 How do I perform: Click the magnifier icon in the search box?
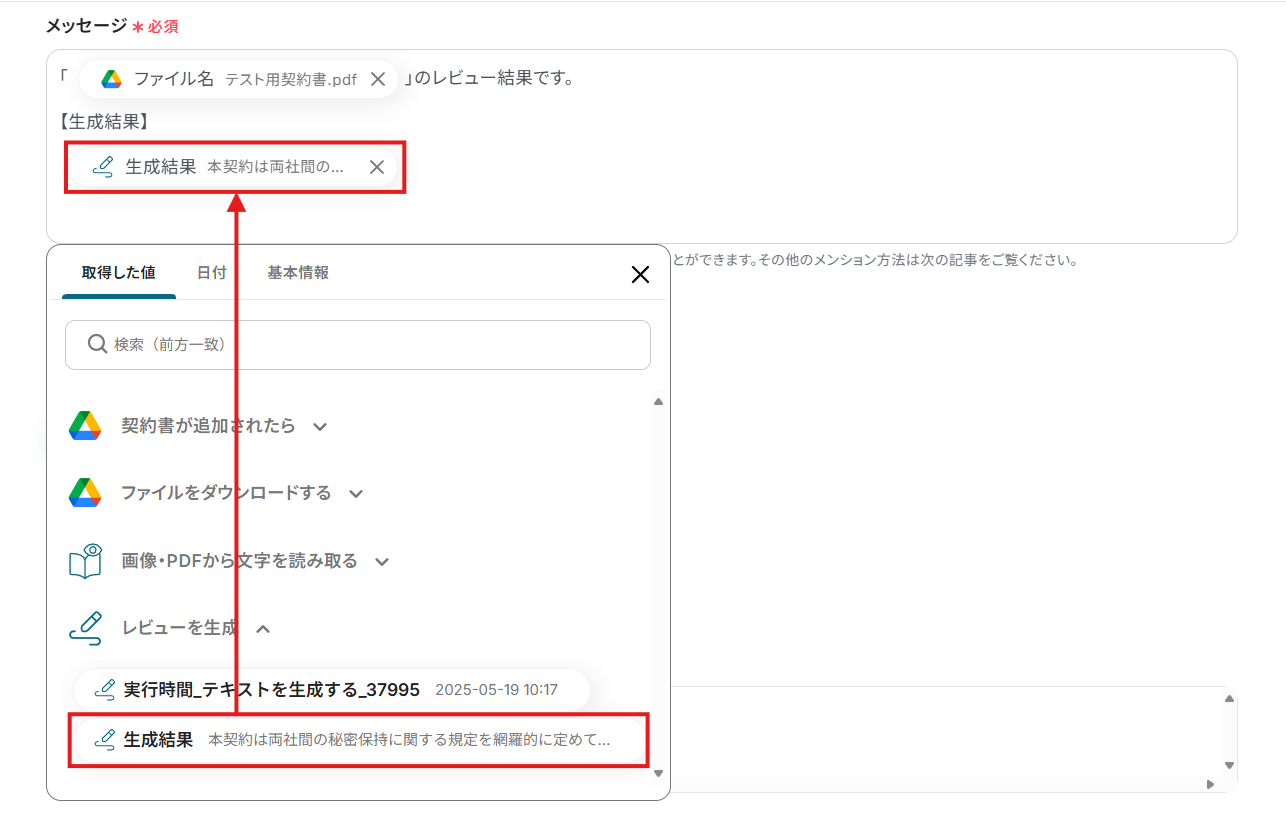click(x=97, y=344)
